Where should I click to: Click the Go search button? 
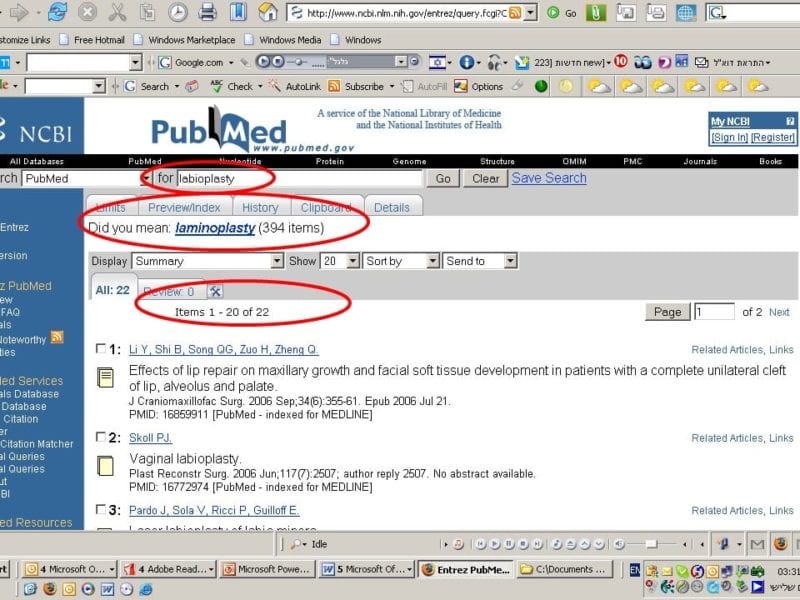click(443, 179)
